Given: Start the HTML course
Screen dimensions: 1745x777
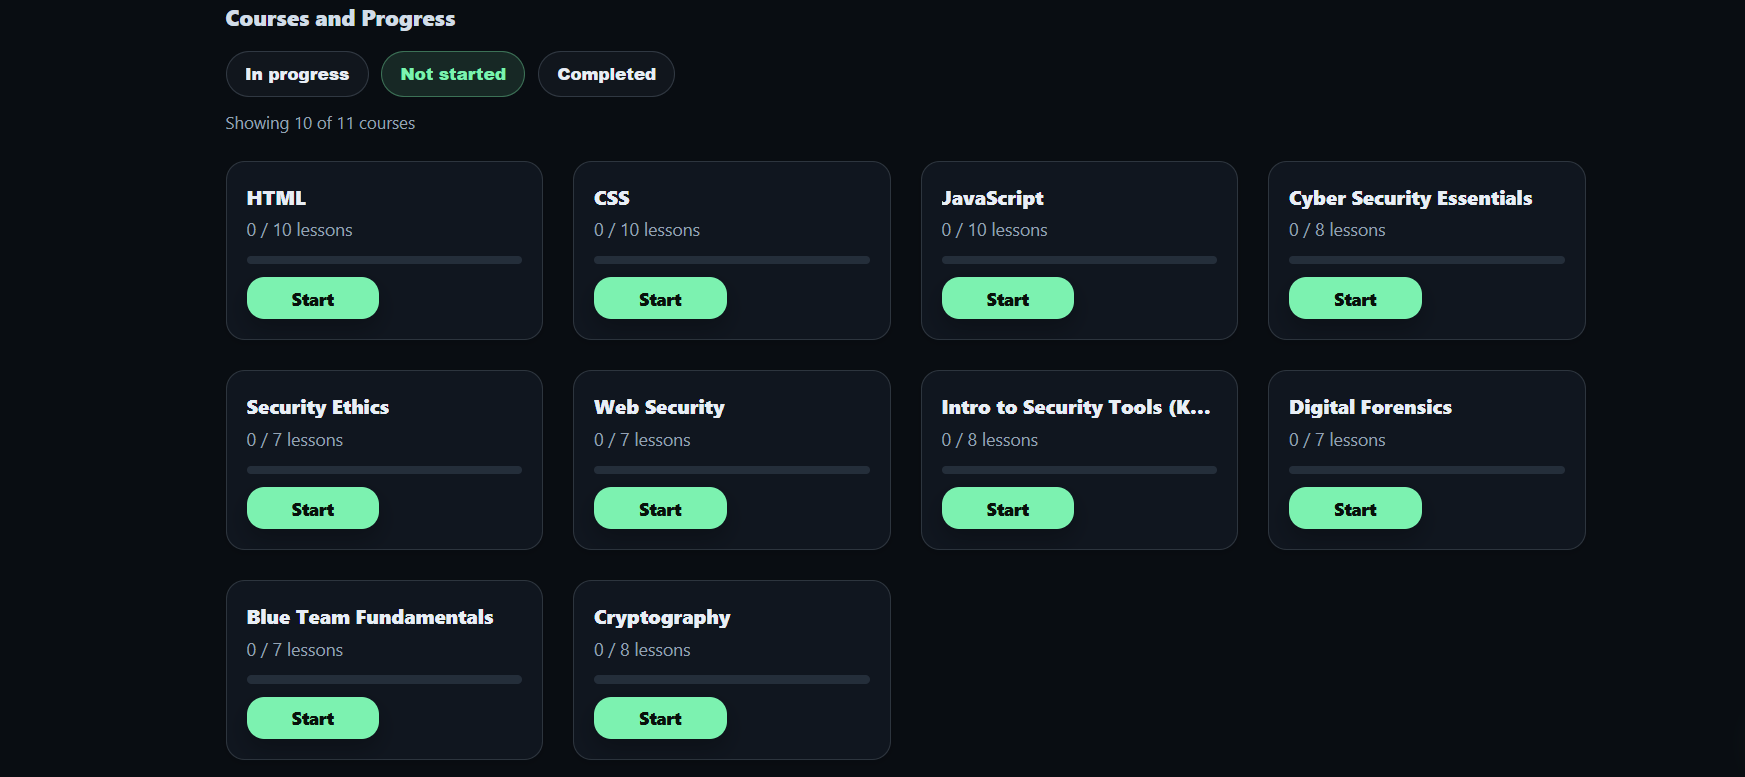Looking at the screenshot, I should coord(312,299).
